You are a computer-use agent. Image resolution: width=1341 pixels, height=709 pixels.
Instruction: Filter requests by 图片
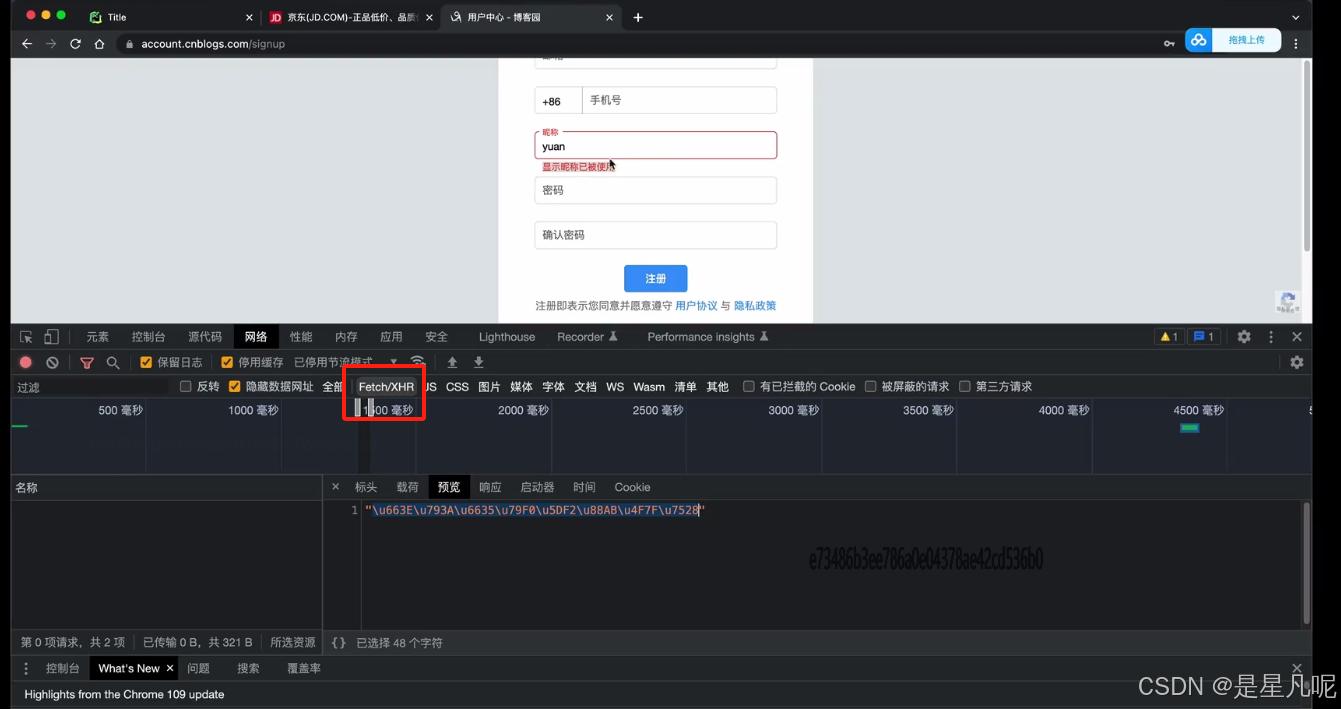pyautogui.click(x=489, y=387)
